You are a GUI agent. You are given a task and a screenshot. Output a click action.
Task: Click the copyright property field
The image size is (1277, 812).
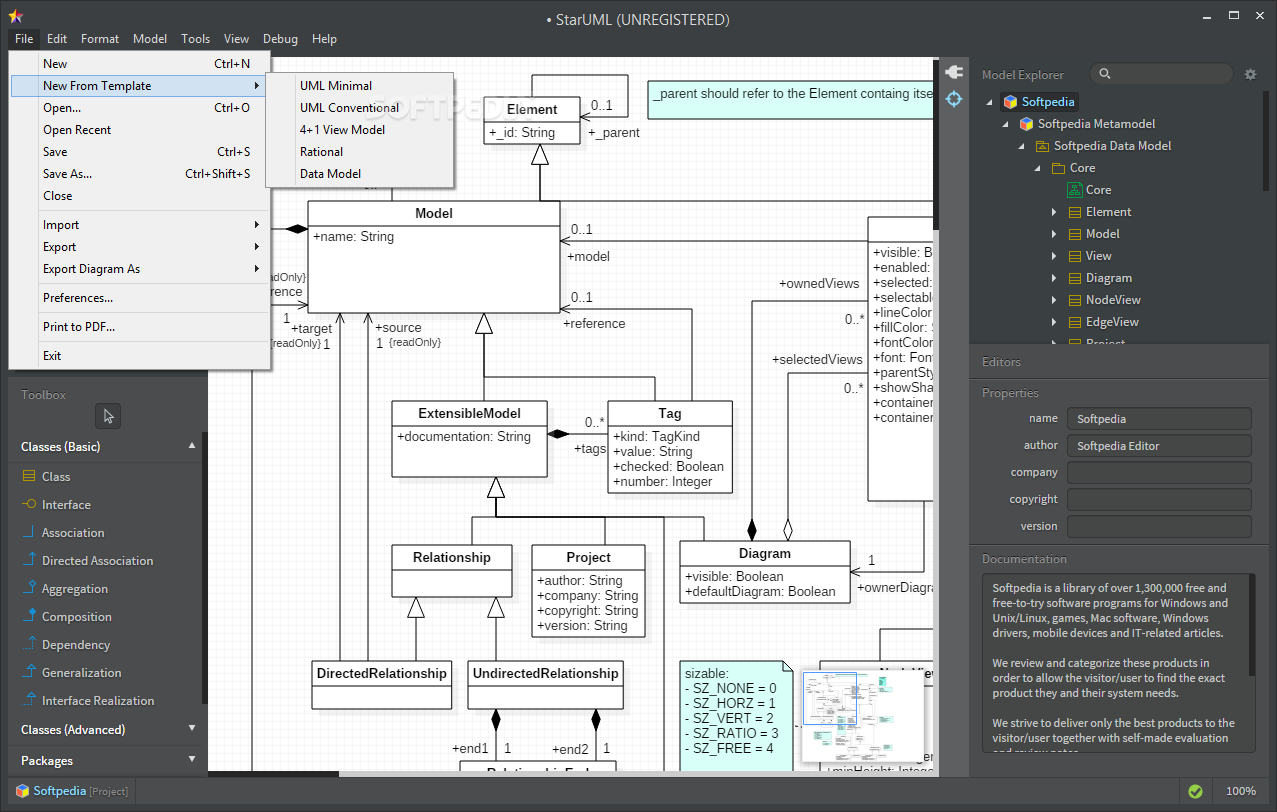[x=1159, y=500]
